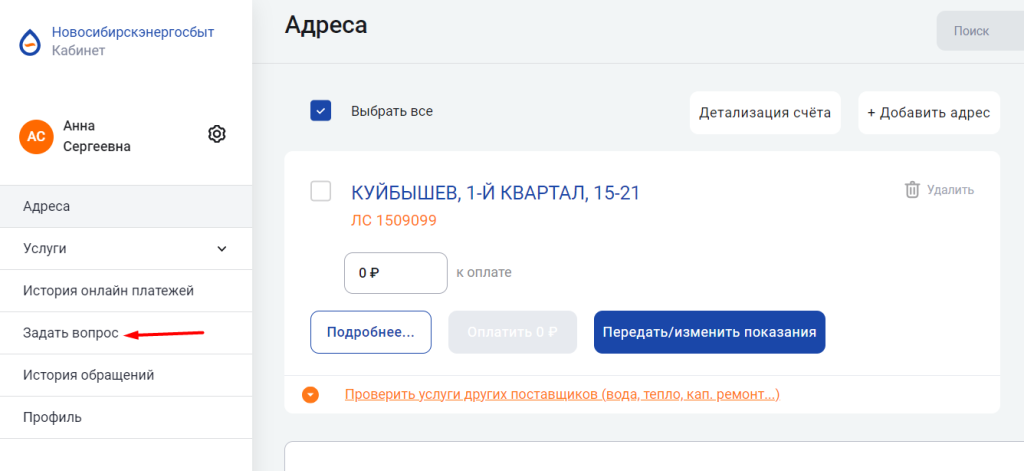Open the Адреса sidebar section
This screenshot has width=1024, height=471.
[x=47, y=207]
